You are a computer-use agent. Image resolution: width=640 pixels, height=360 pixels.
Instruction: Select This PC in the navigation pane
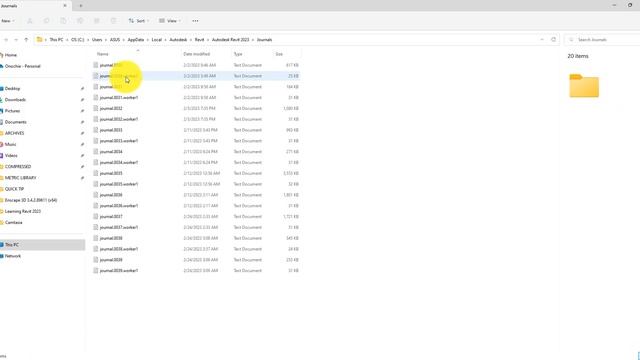(x=12, y=245)
